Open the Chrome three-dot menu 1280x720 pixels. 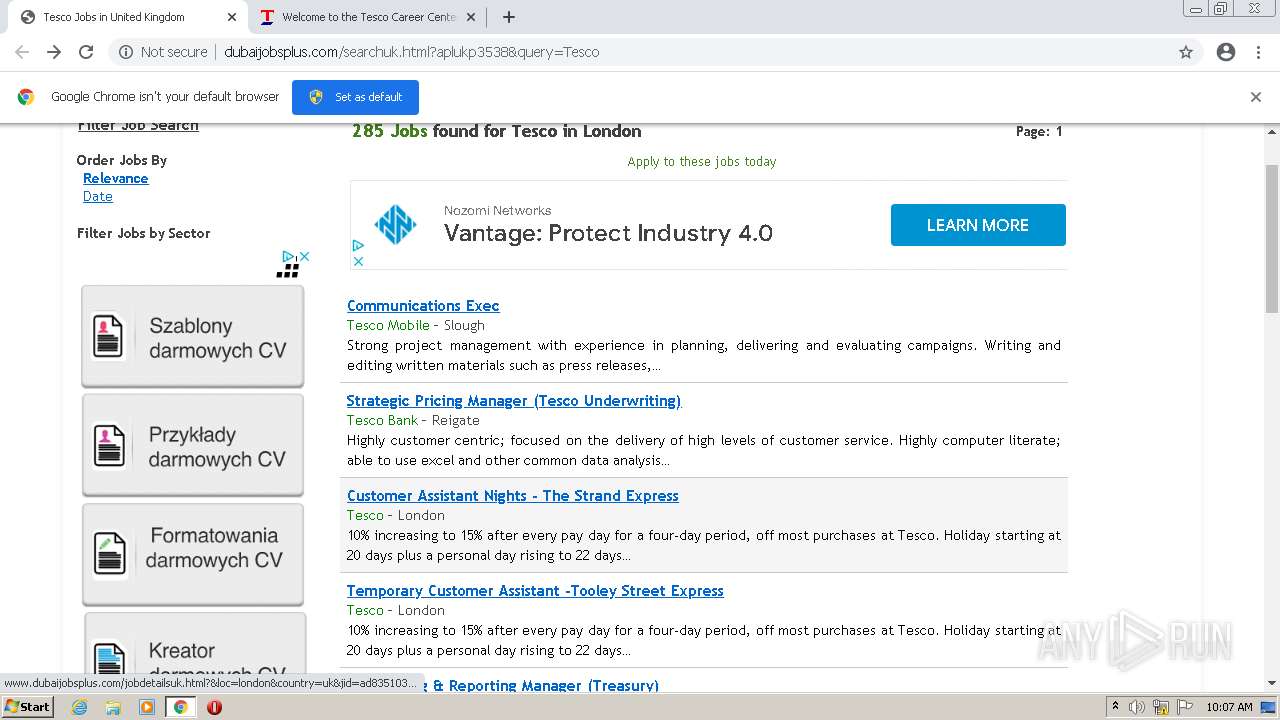pyautogui.click(x=1258, y=52)
